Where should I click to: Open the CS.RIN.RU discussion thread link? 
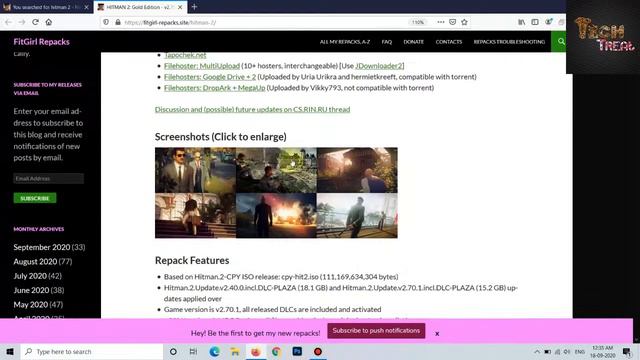[x=252, y=109]
